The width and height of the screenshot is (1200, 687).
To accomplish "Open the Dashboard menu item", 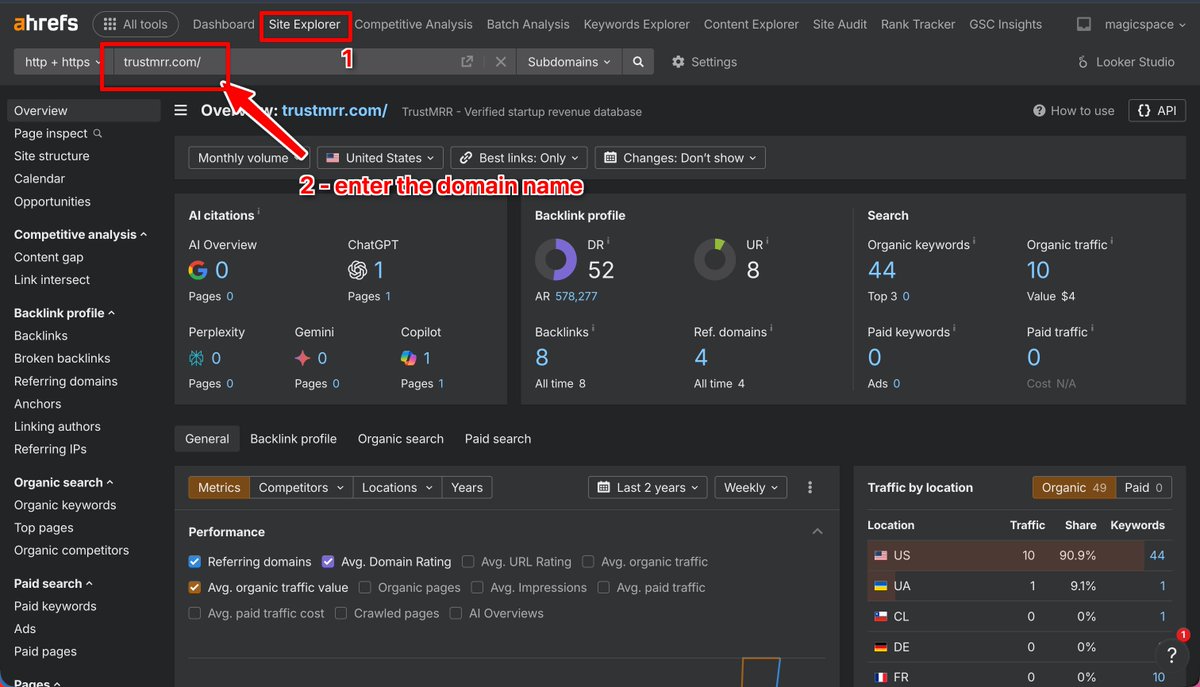I will (223, 24).
